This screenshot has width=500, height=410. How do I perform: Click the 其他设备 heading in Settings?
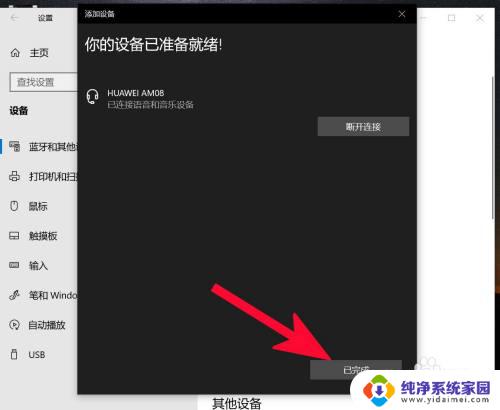[237, 403]
